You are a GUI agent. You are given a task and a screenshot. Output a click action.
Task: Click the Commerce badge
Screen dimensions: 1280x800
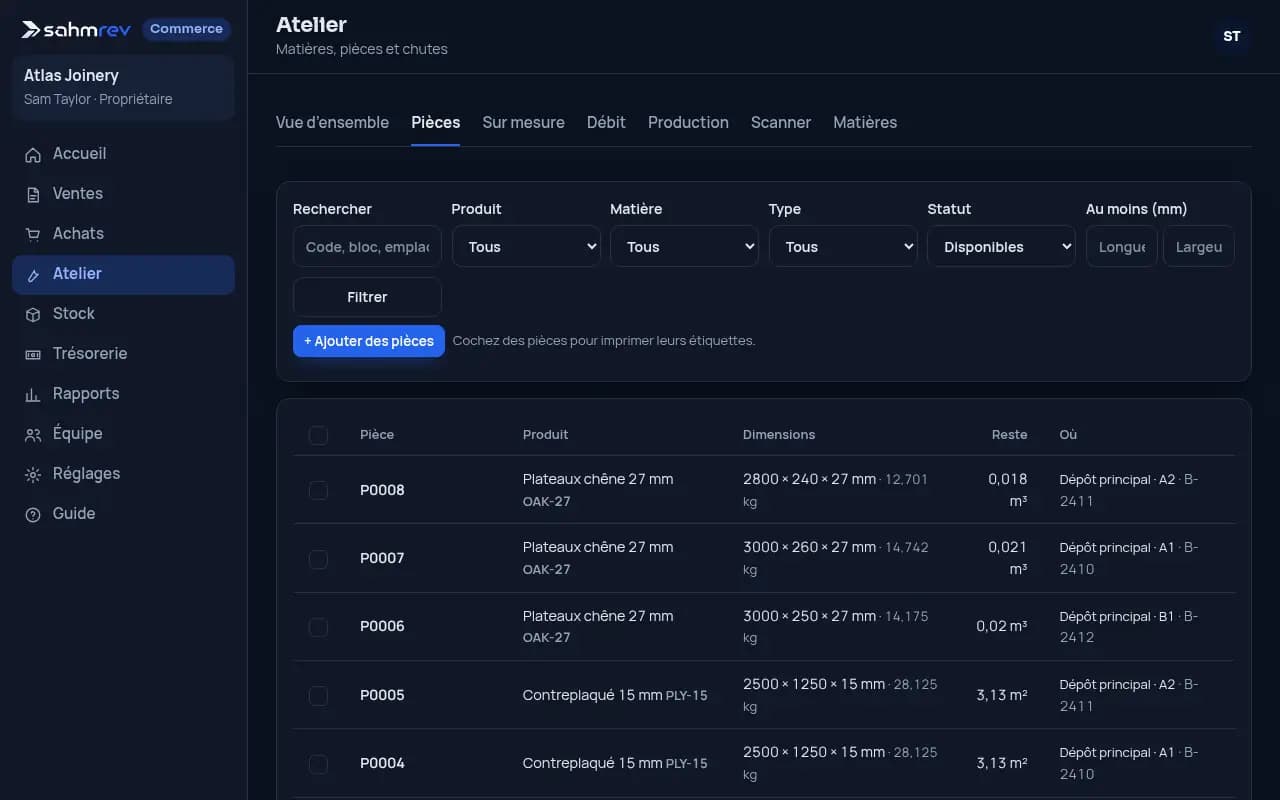[186, 29]
